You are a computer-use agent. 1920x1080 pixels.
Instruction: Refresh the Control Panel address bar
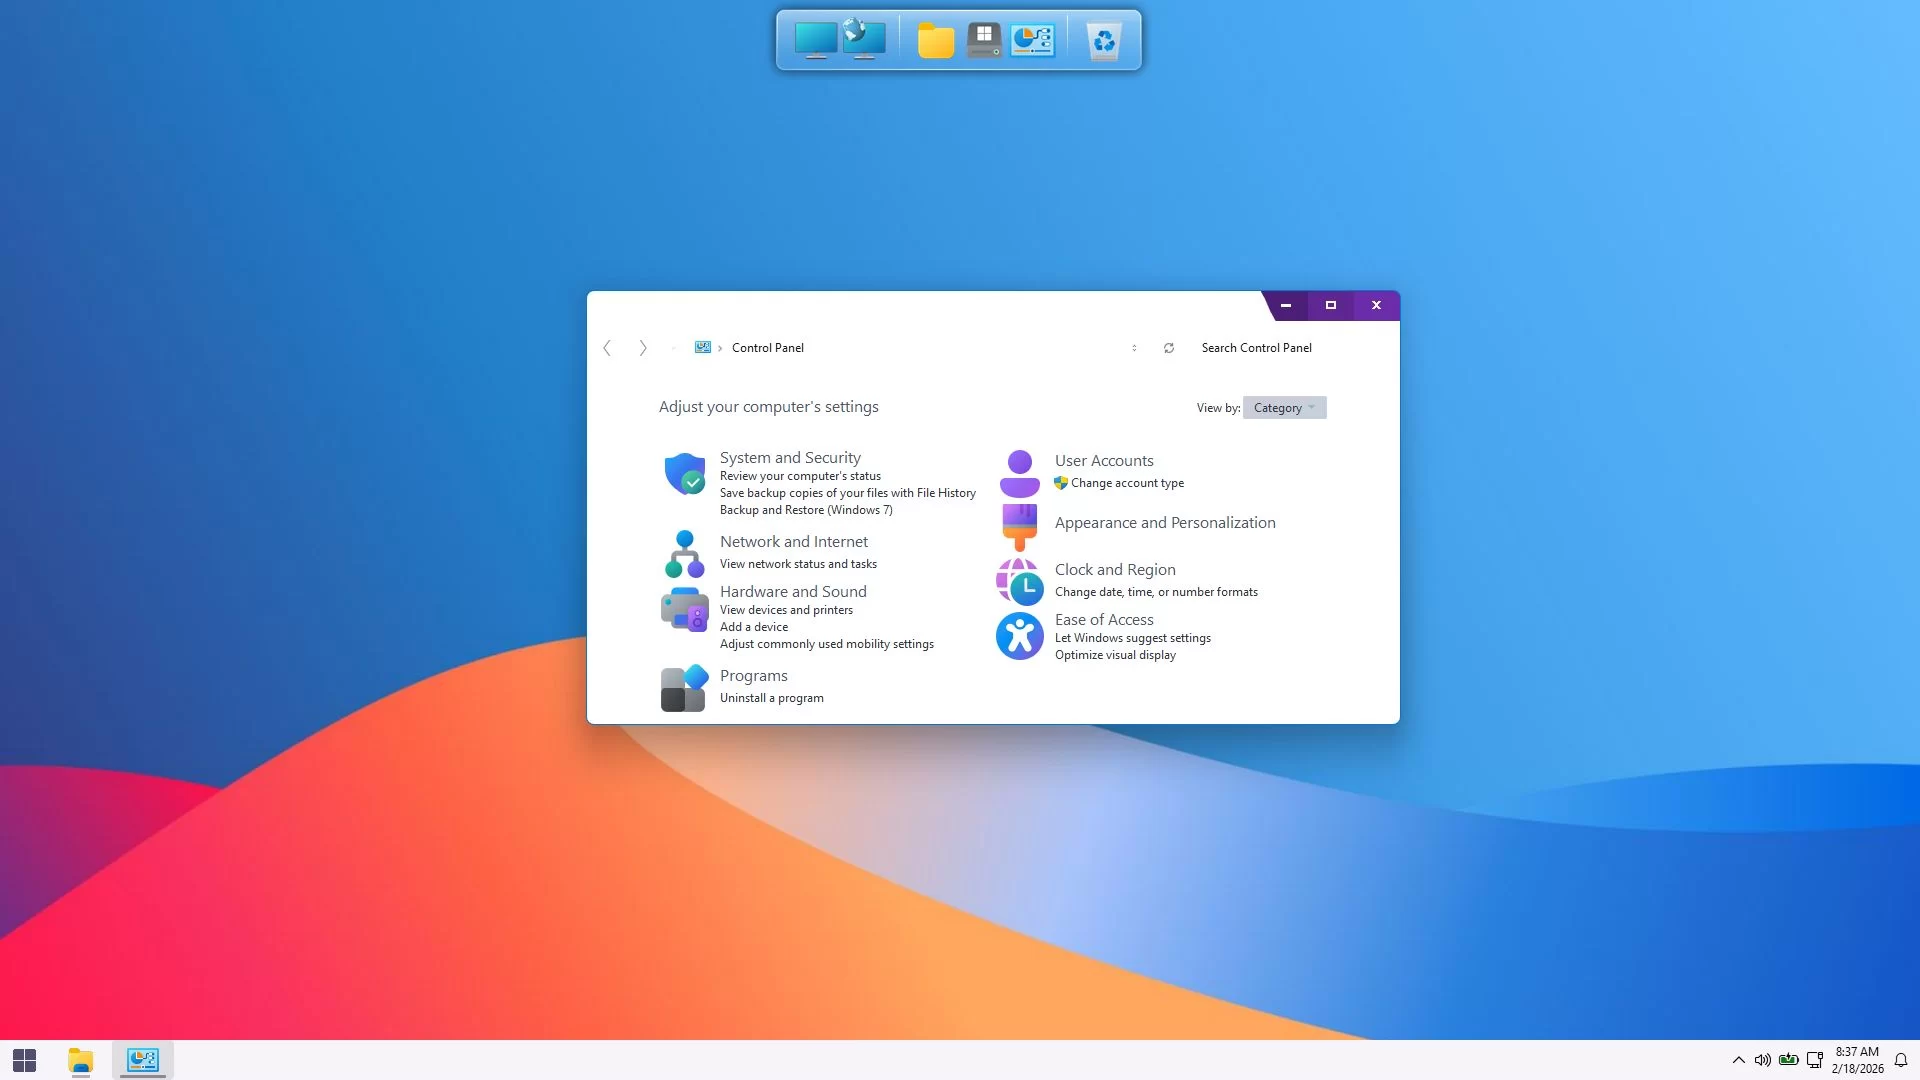tap(1168, 348)
